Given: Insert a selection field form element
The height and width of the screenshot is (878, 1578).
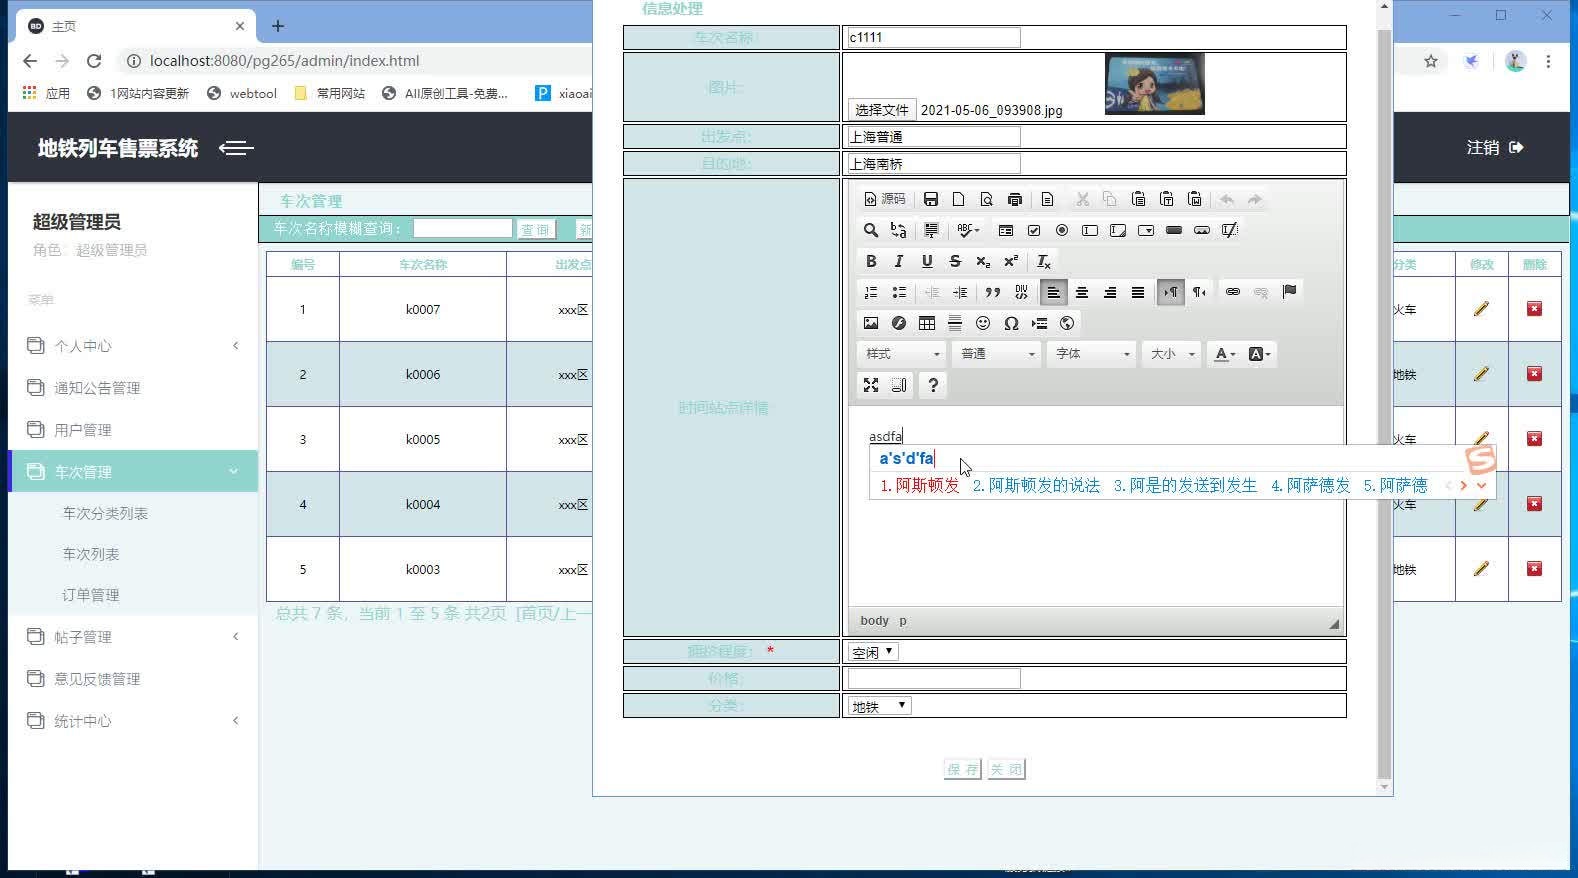Looking at the screenshot, I should click(1146, 230).
